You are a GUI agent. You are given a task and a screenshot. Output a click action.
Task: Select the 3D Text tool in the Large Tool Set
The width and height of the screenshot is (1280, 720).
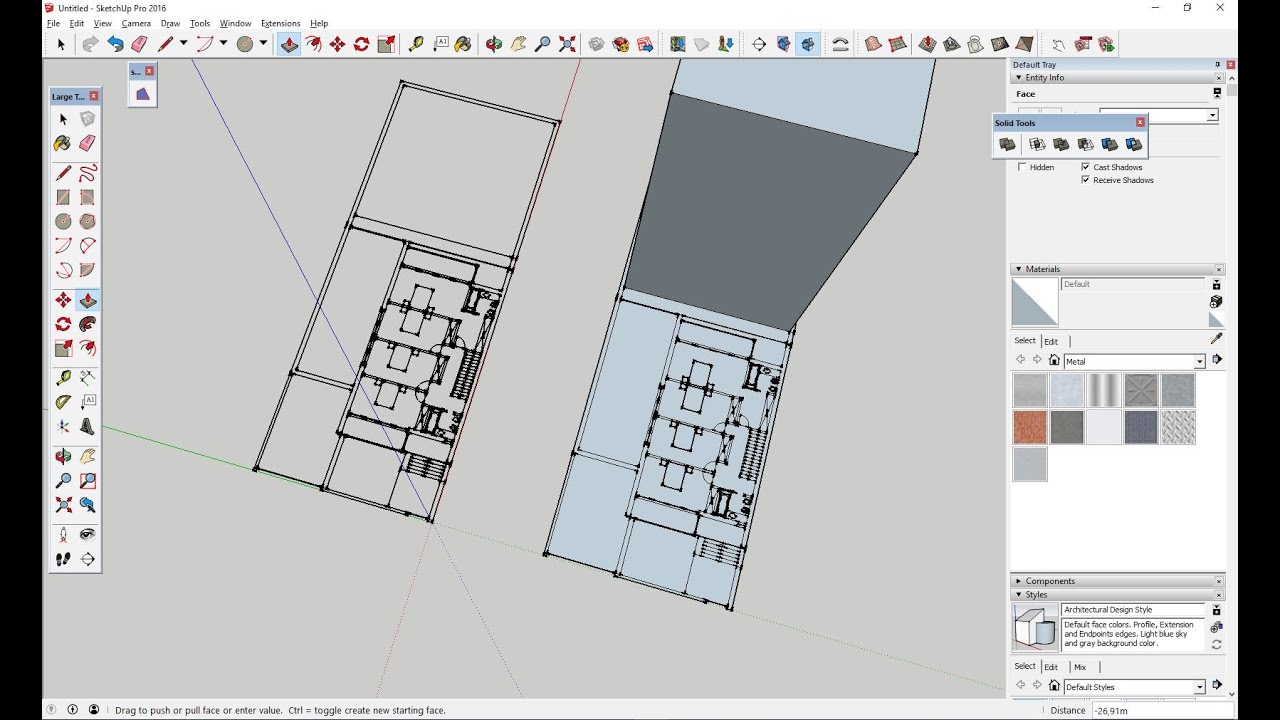click(87, 426)
